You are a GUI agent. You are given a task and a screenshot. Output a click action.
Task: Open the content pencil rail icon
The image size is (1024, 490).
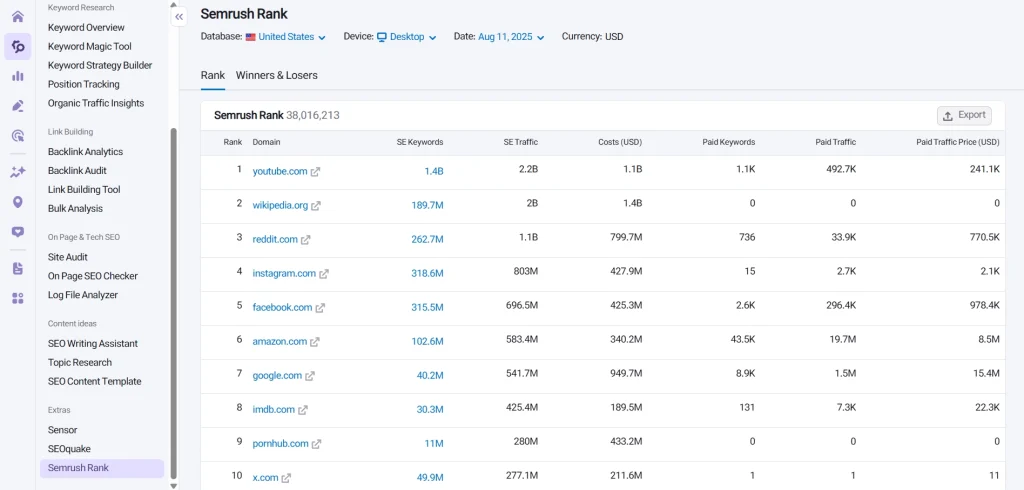[18, 106]
